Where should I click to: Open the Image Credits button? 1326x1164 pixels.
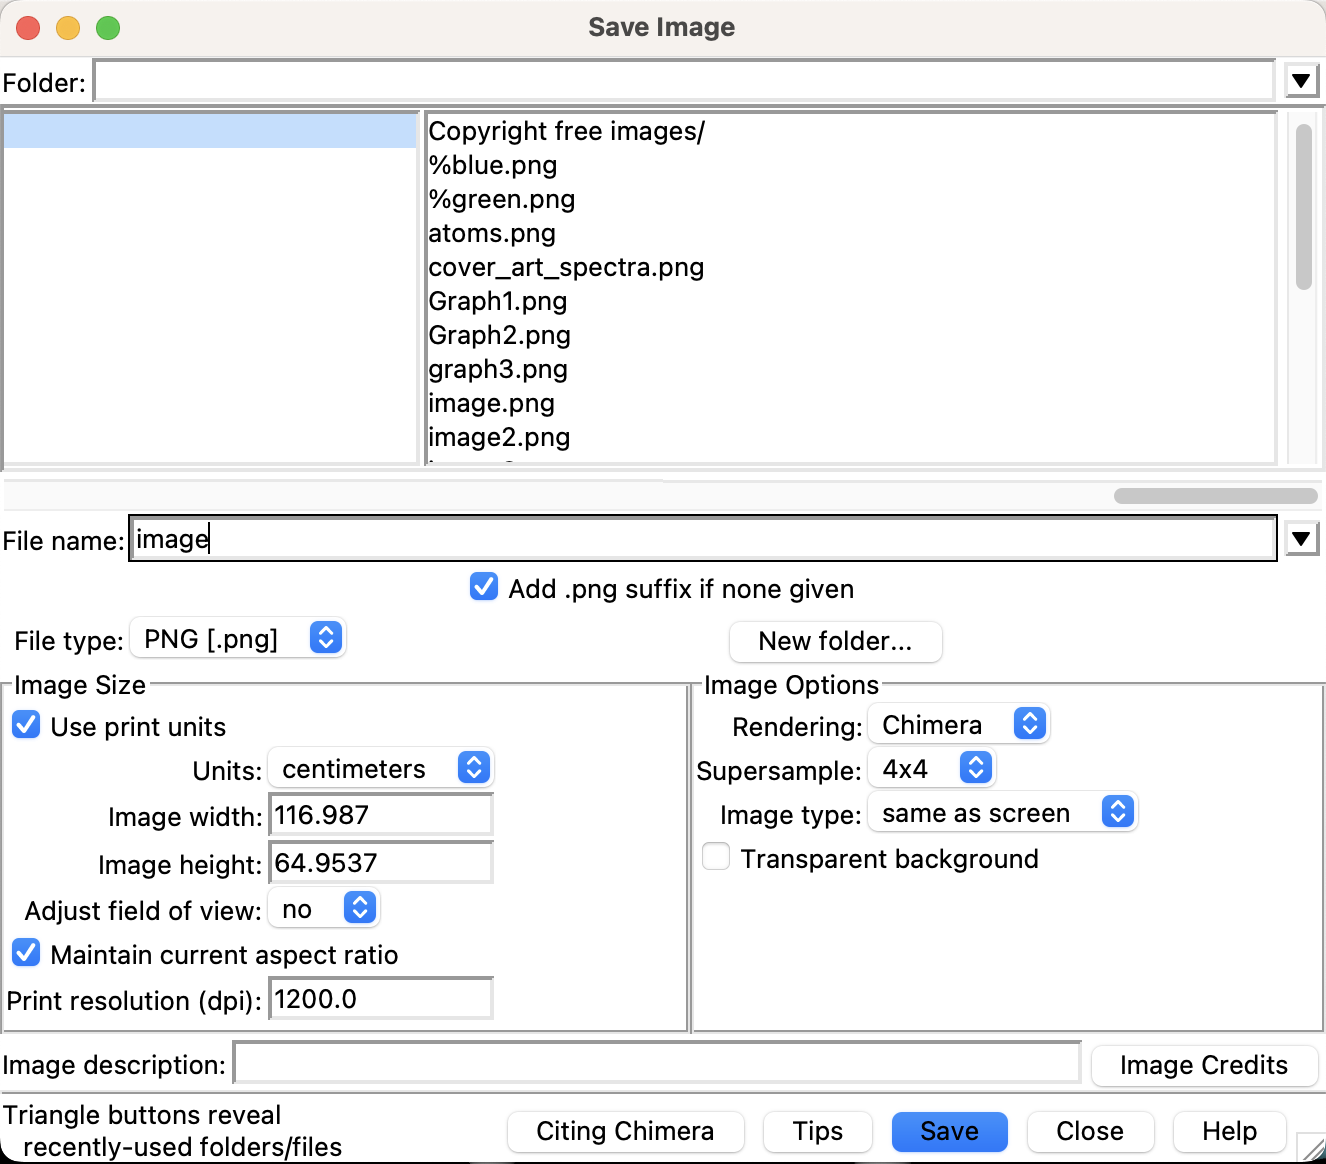tap(1204, 1065)
